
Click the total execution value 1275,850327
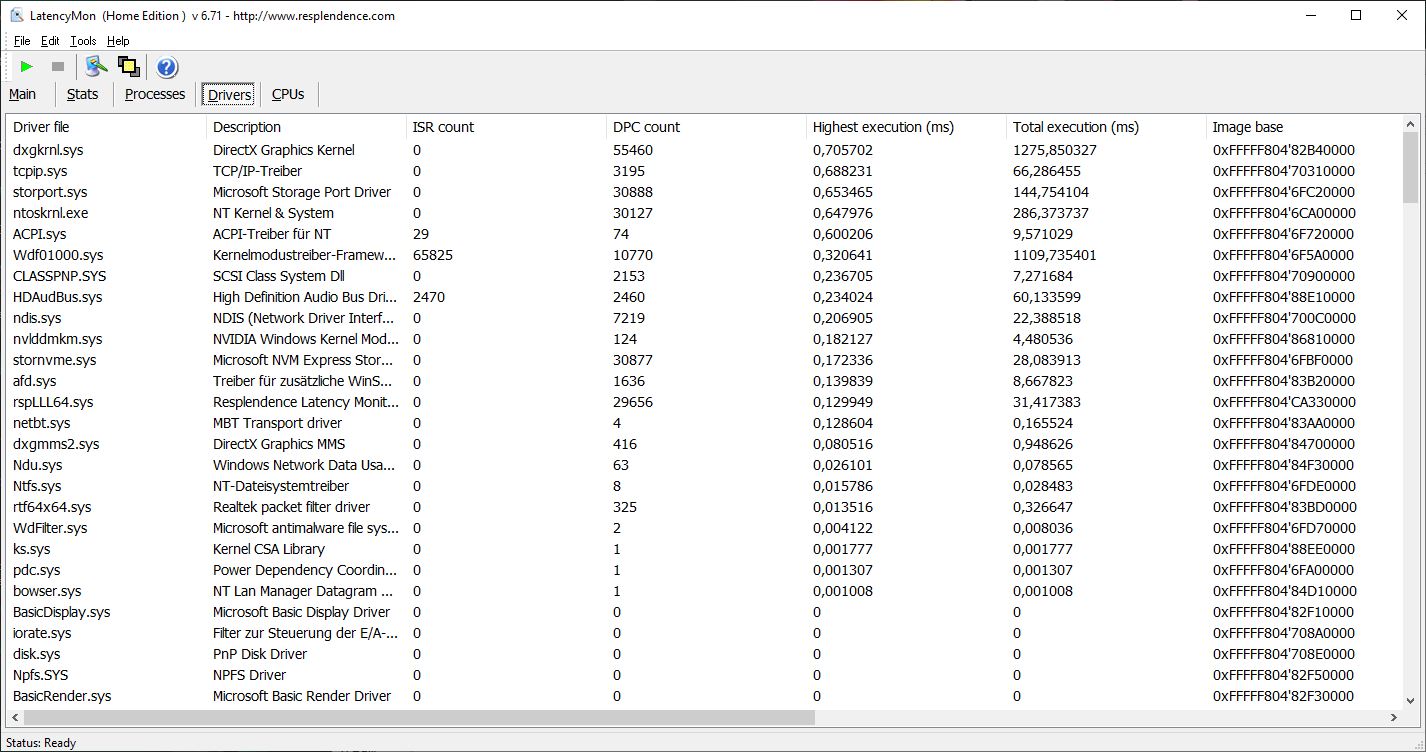1055,150
